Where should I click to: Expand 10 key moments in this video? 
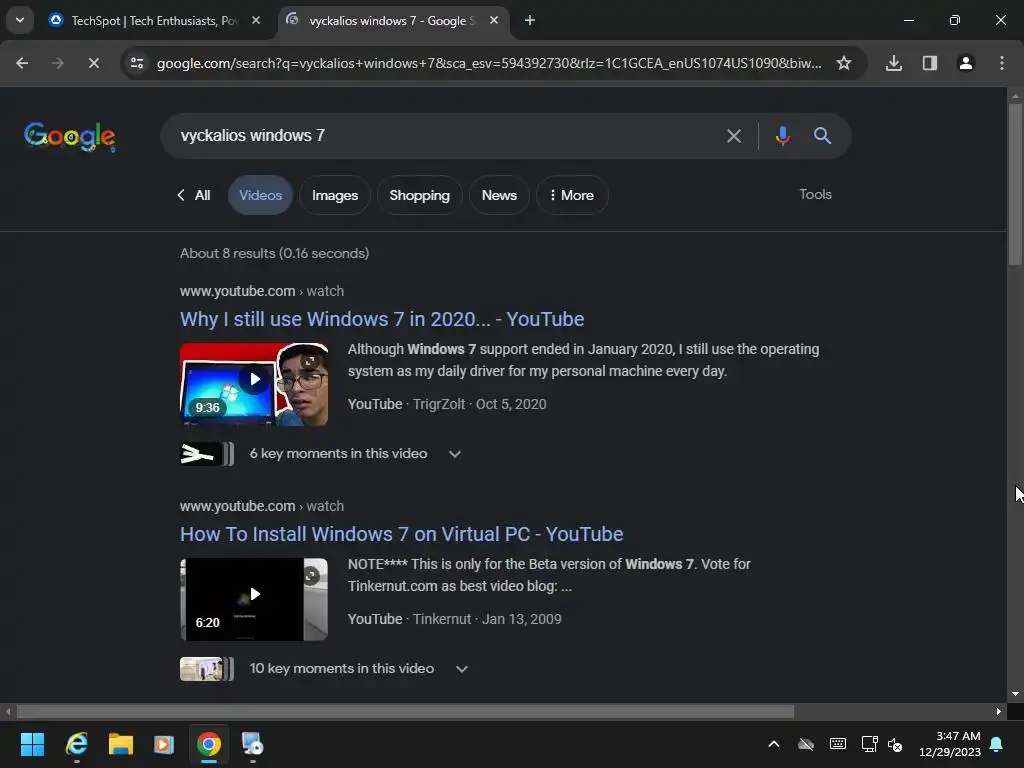click(x=359, y=669)
